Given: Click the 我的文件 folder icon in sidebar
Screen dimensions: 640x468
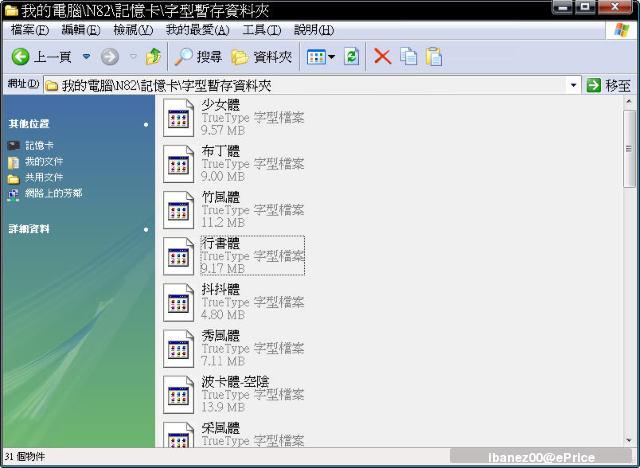Looking at the screenshot, I should coord(13,162).
